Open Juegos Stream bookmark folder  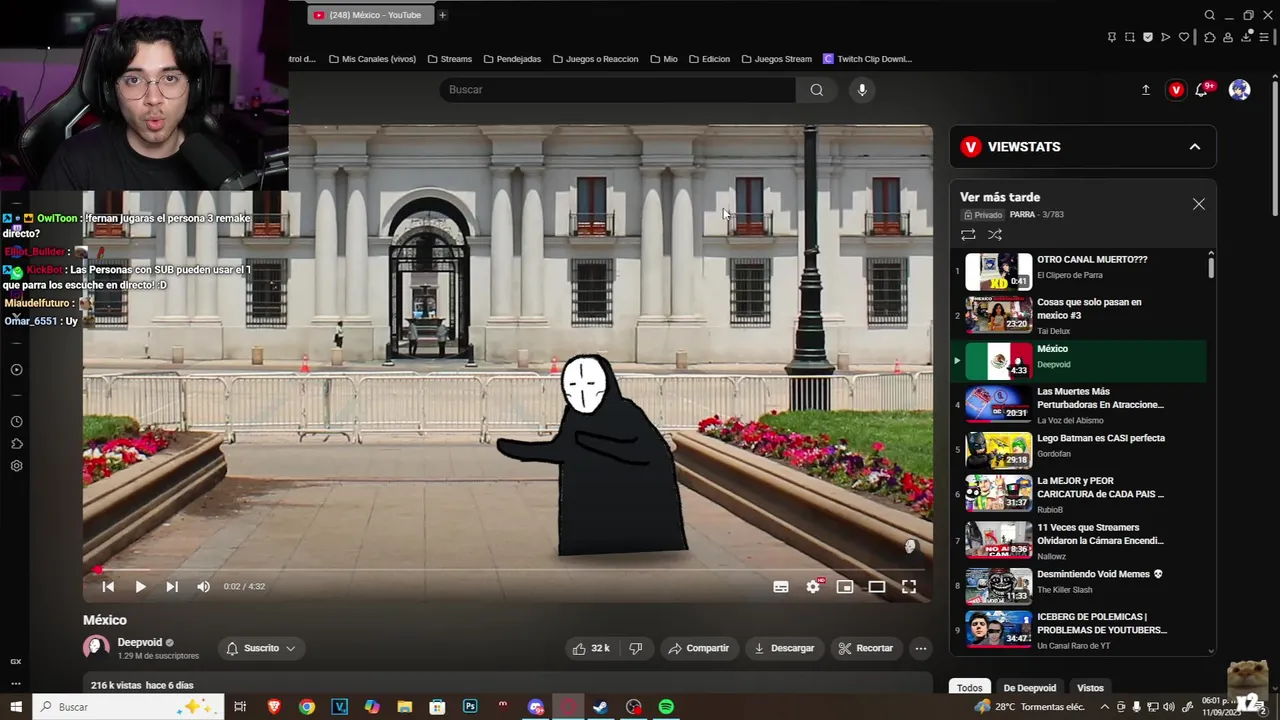point(776,59)
